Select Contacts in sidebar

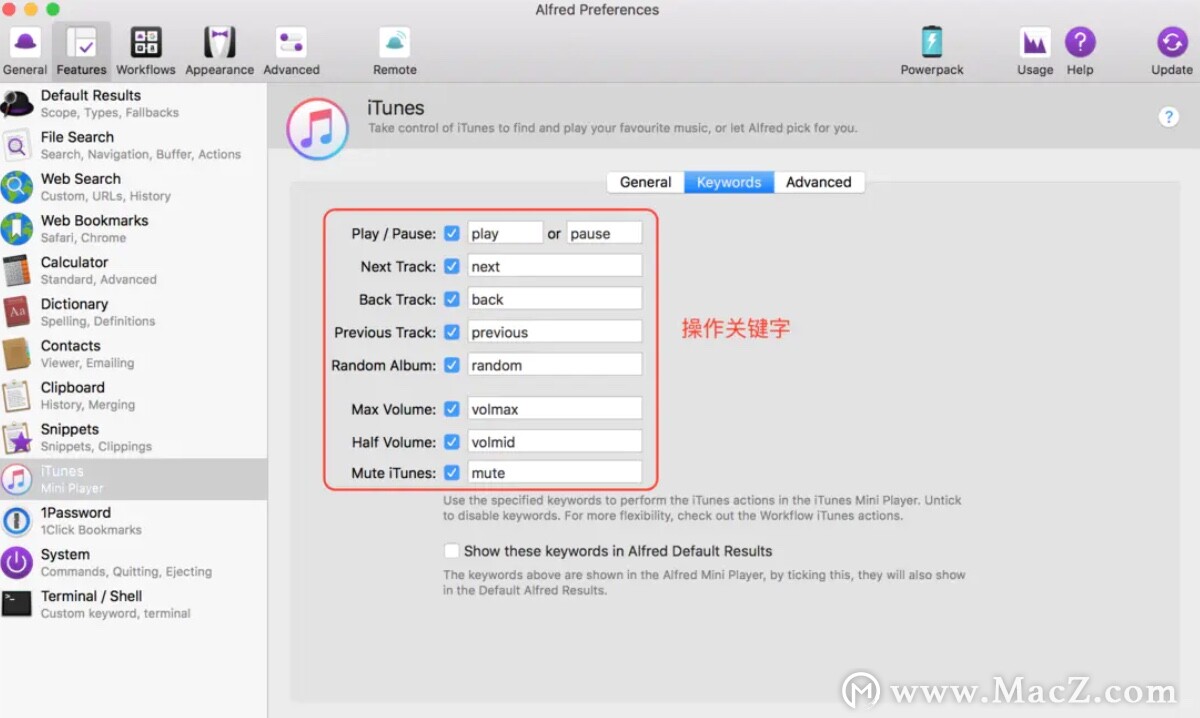(x=134, y=354)
